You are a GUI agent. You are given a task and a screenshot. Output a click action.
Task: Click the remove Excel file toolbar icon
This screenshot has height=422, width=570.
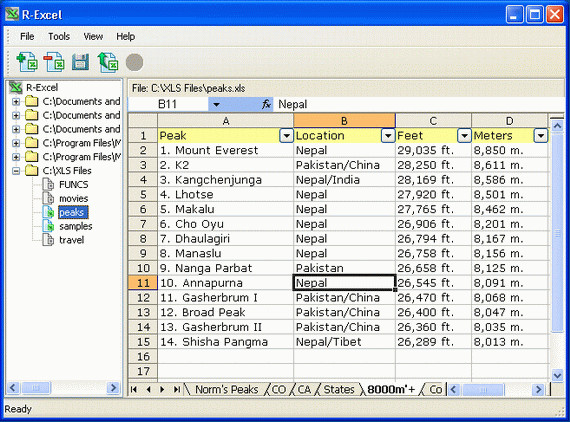point(54,62)
